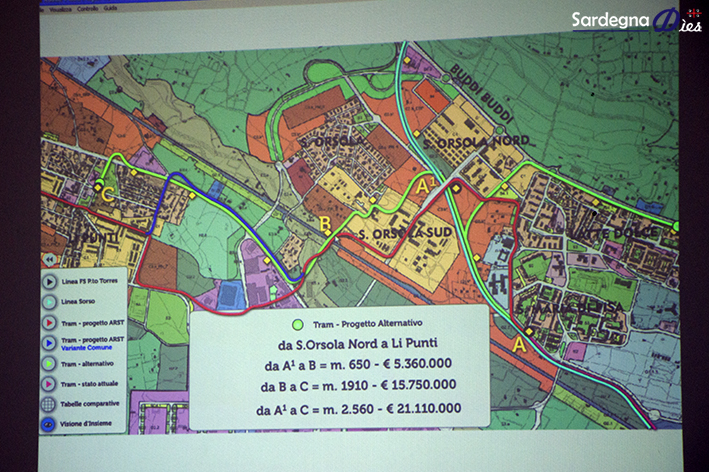Open the Tabelle comparative grid icon
The image size is (709, 472).
(x=49, y=406)
